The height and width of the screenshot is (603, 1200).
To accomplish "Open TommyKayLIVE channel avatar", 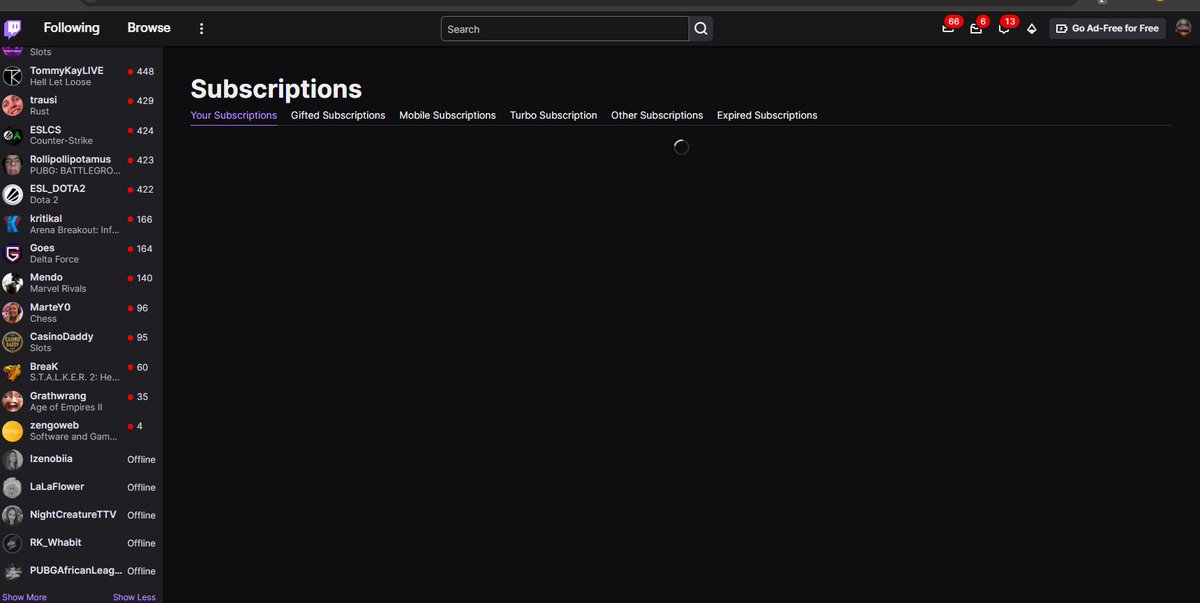I will [12, 77].
